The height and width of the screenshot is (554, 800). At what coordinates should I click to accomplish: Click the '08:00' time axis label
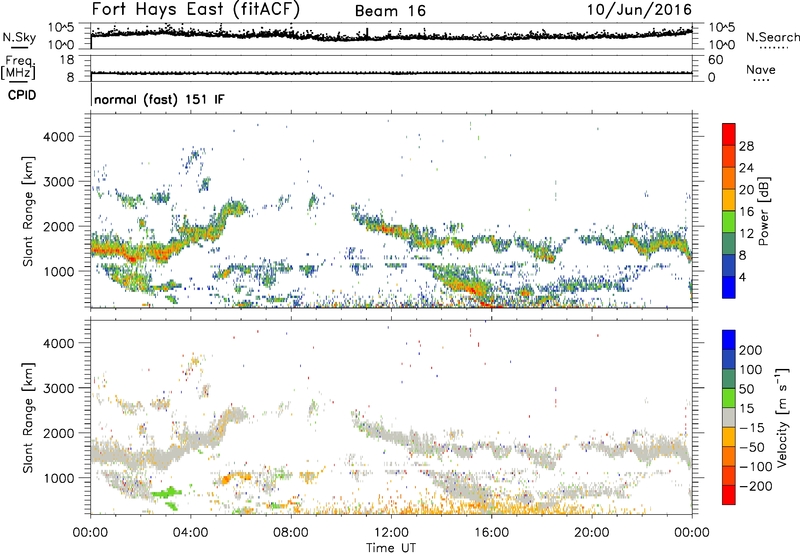tap(291, 533)
